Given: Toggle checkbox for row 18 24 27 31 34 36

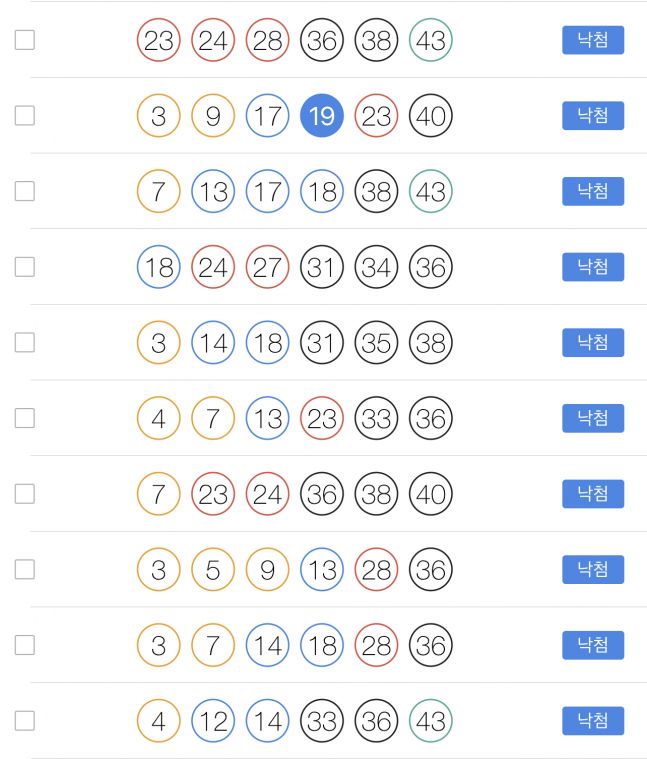Looking at the screenshot, I should click(x=25, y=267).
